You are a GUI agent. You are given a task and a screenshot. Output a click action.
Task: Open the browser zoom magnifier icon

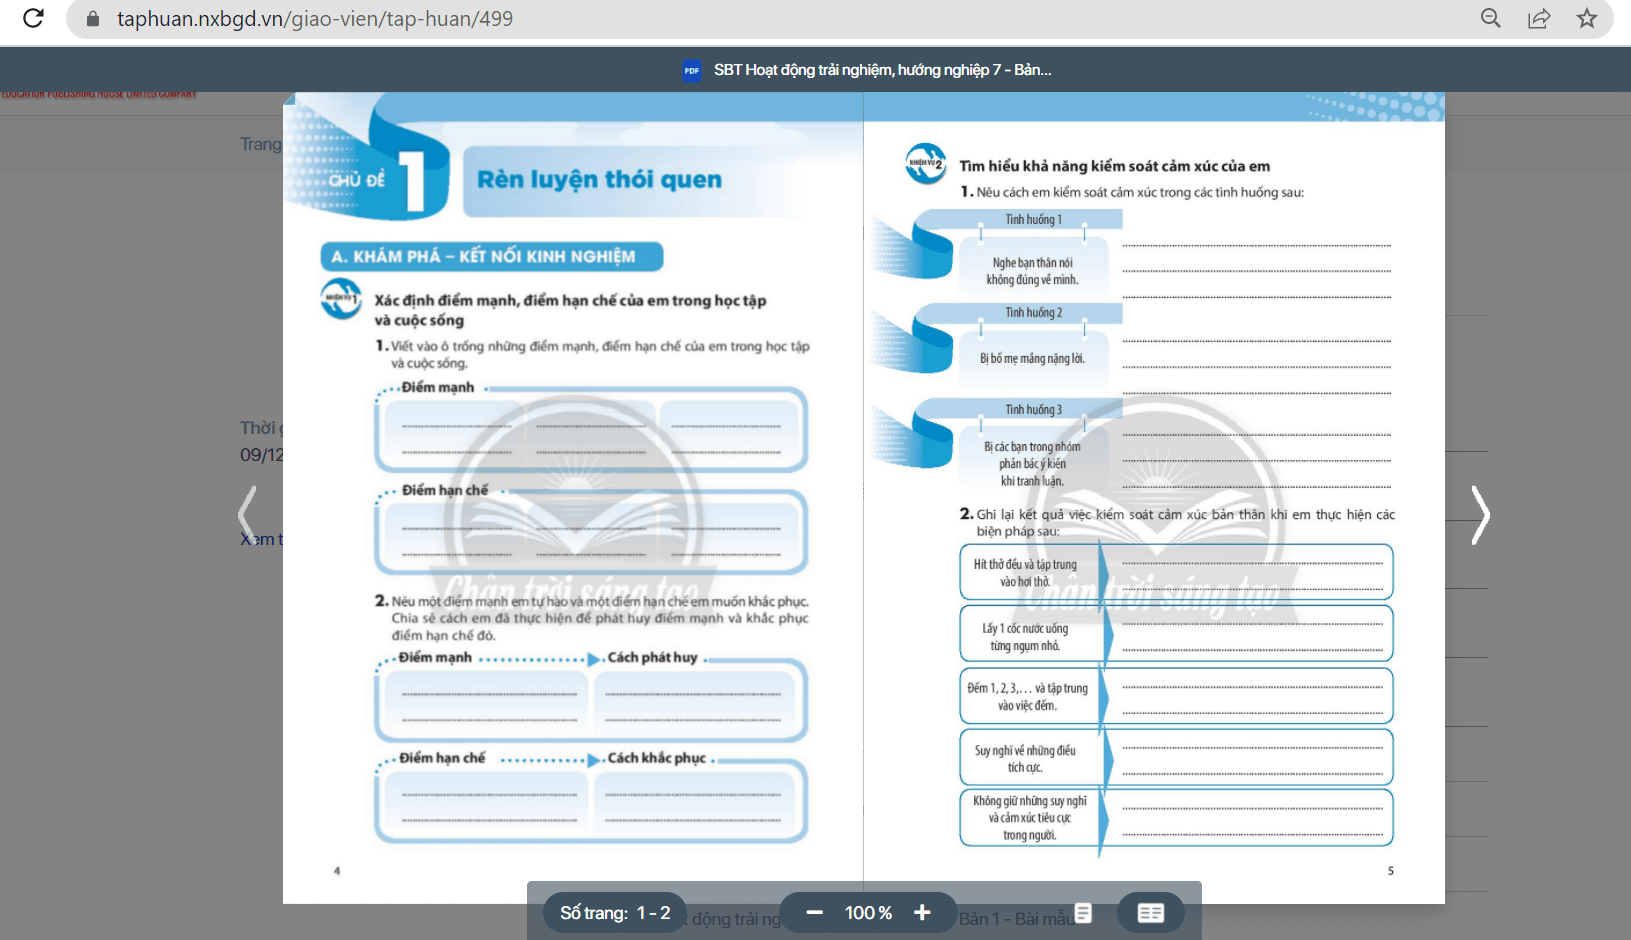1490,18
